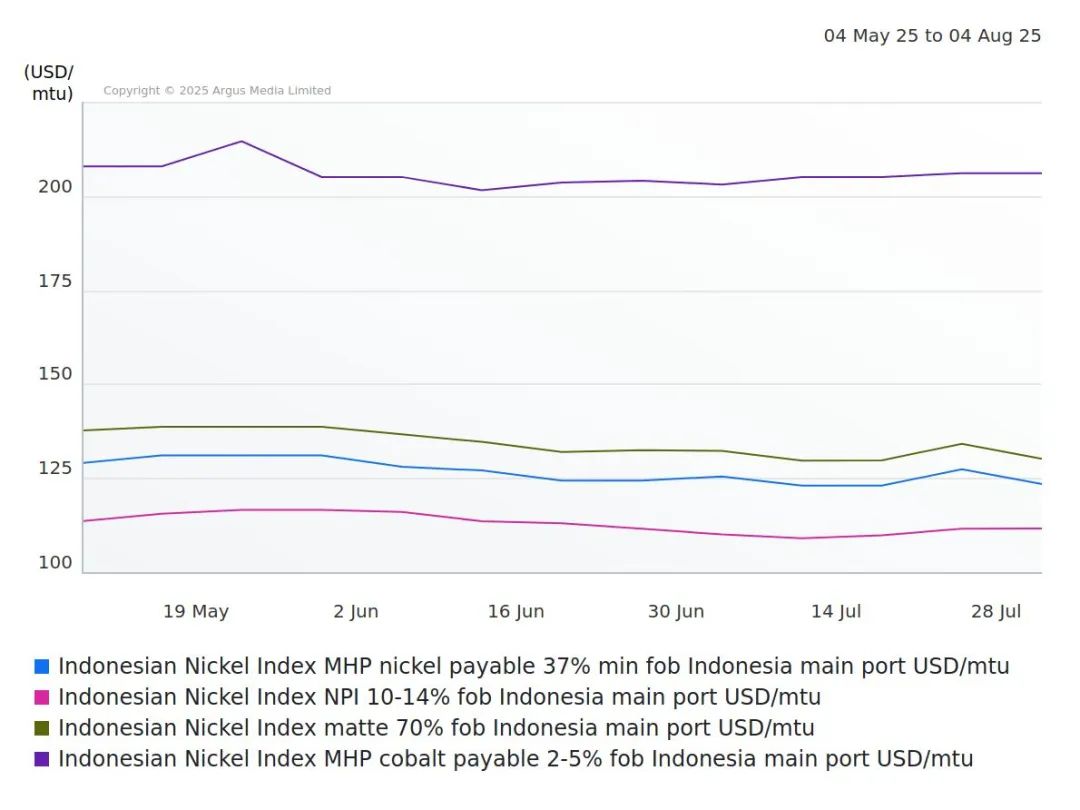This screenshot has height=810, width=1080.
Task: Click the blue MHP nickel payable legend swatch
Action: click(41, 667)
